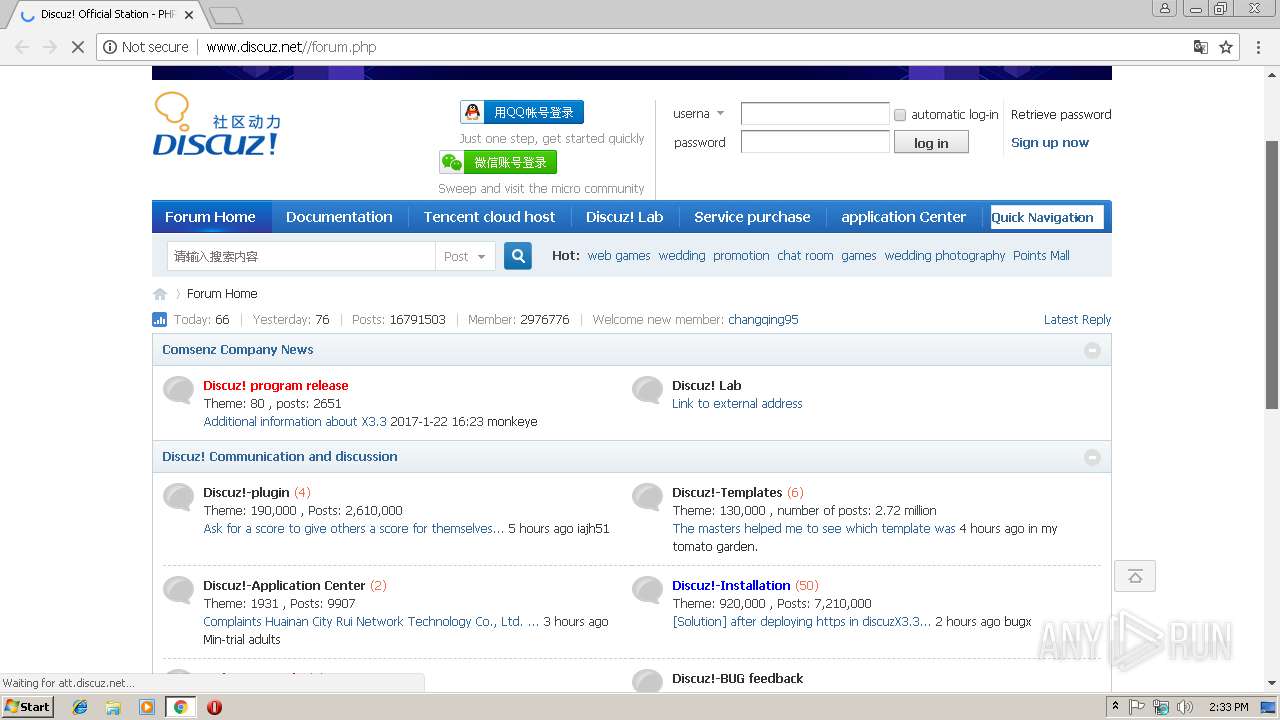Enable the automatic log-in checkbox

[900, 115]
